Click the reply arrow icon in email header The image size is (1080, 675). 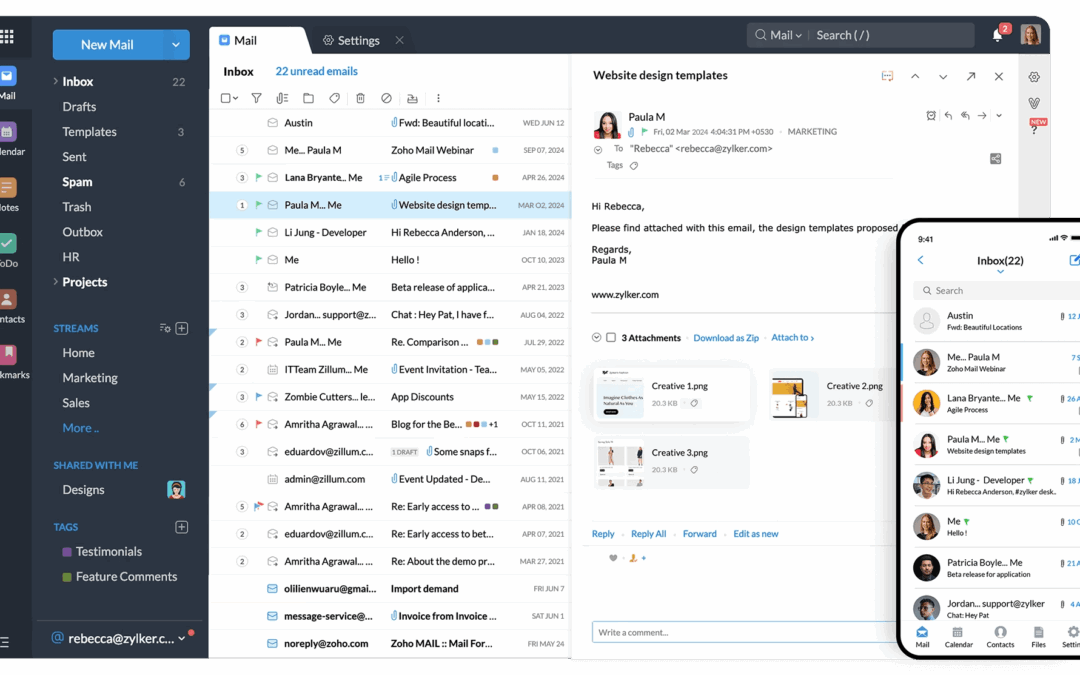pos(948,116)
